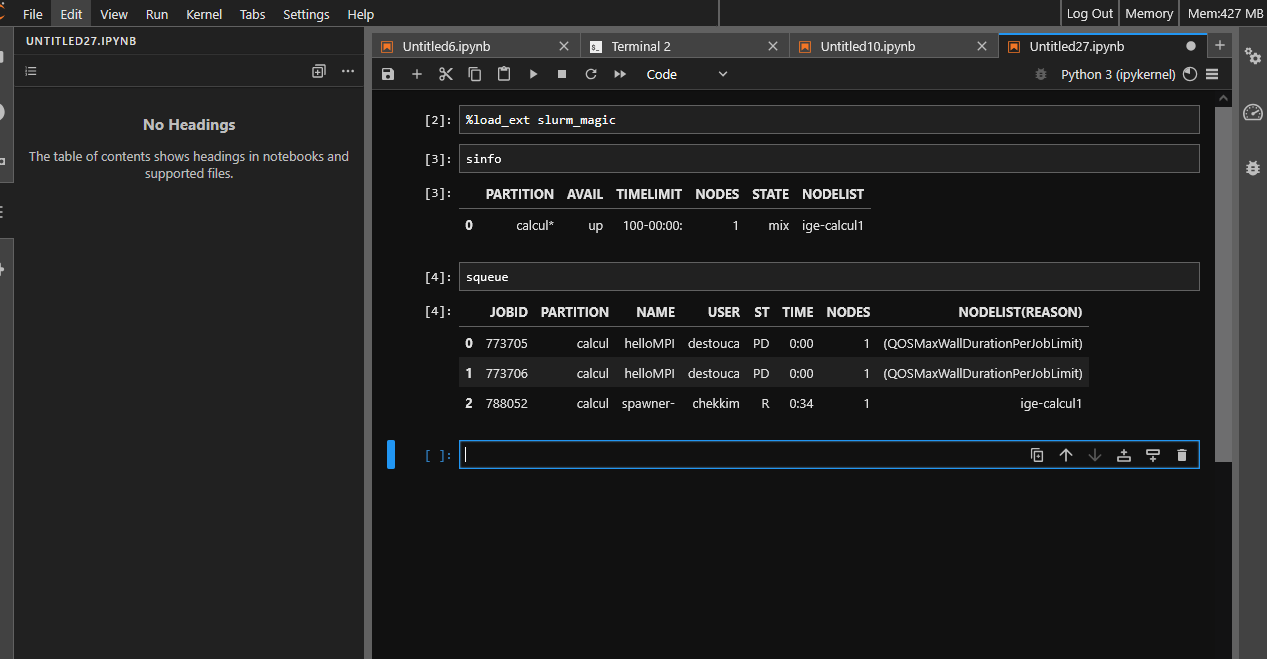Open the Kernel menu
1267x659 pixels.
204,14
